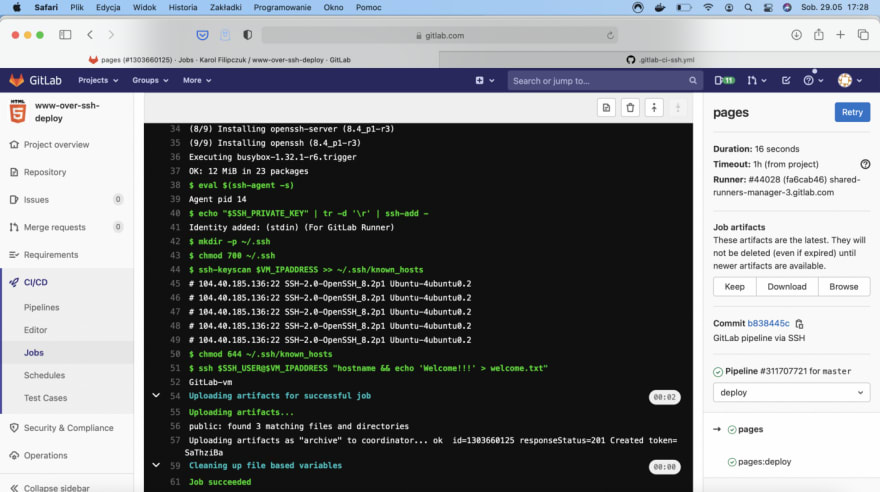
Task: Open Operations in sidebar
Action: coord(45,456)
